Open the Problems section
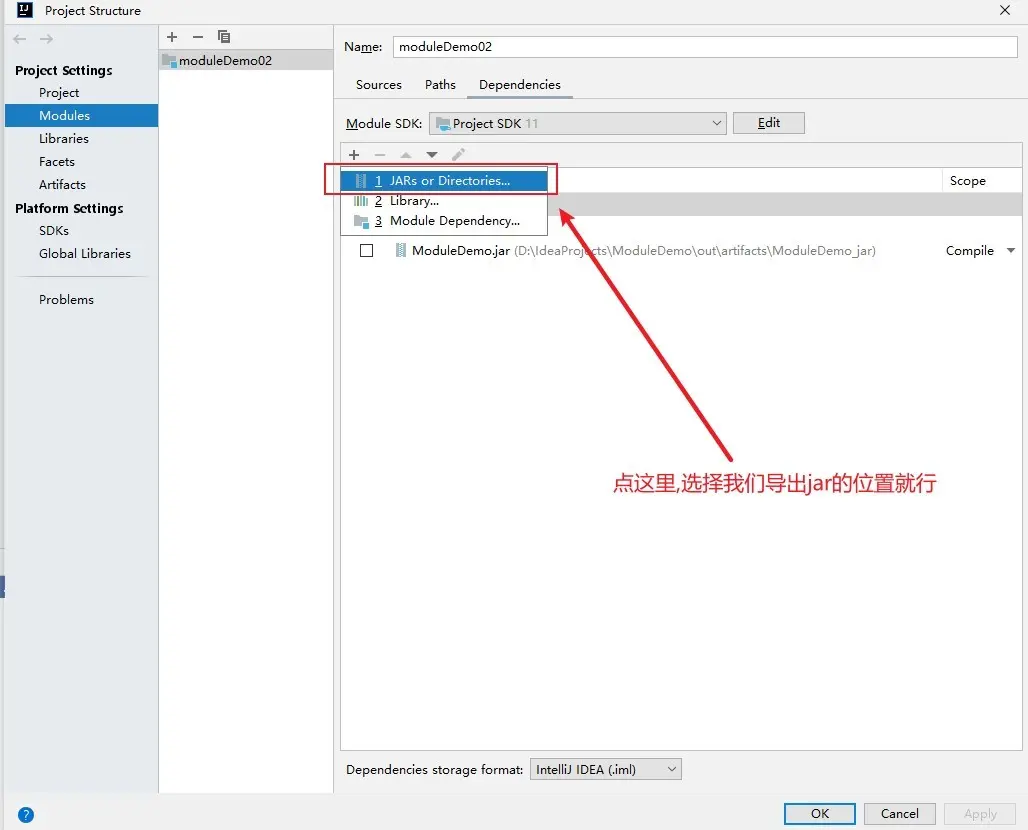 pos(81,300)
